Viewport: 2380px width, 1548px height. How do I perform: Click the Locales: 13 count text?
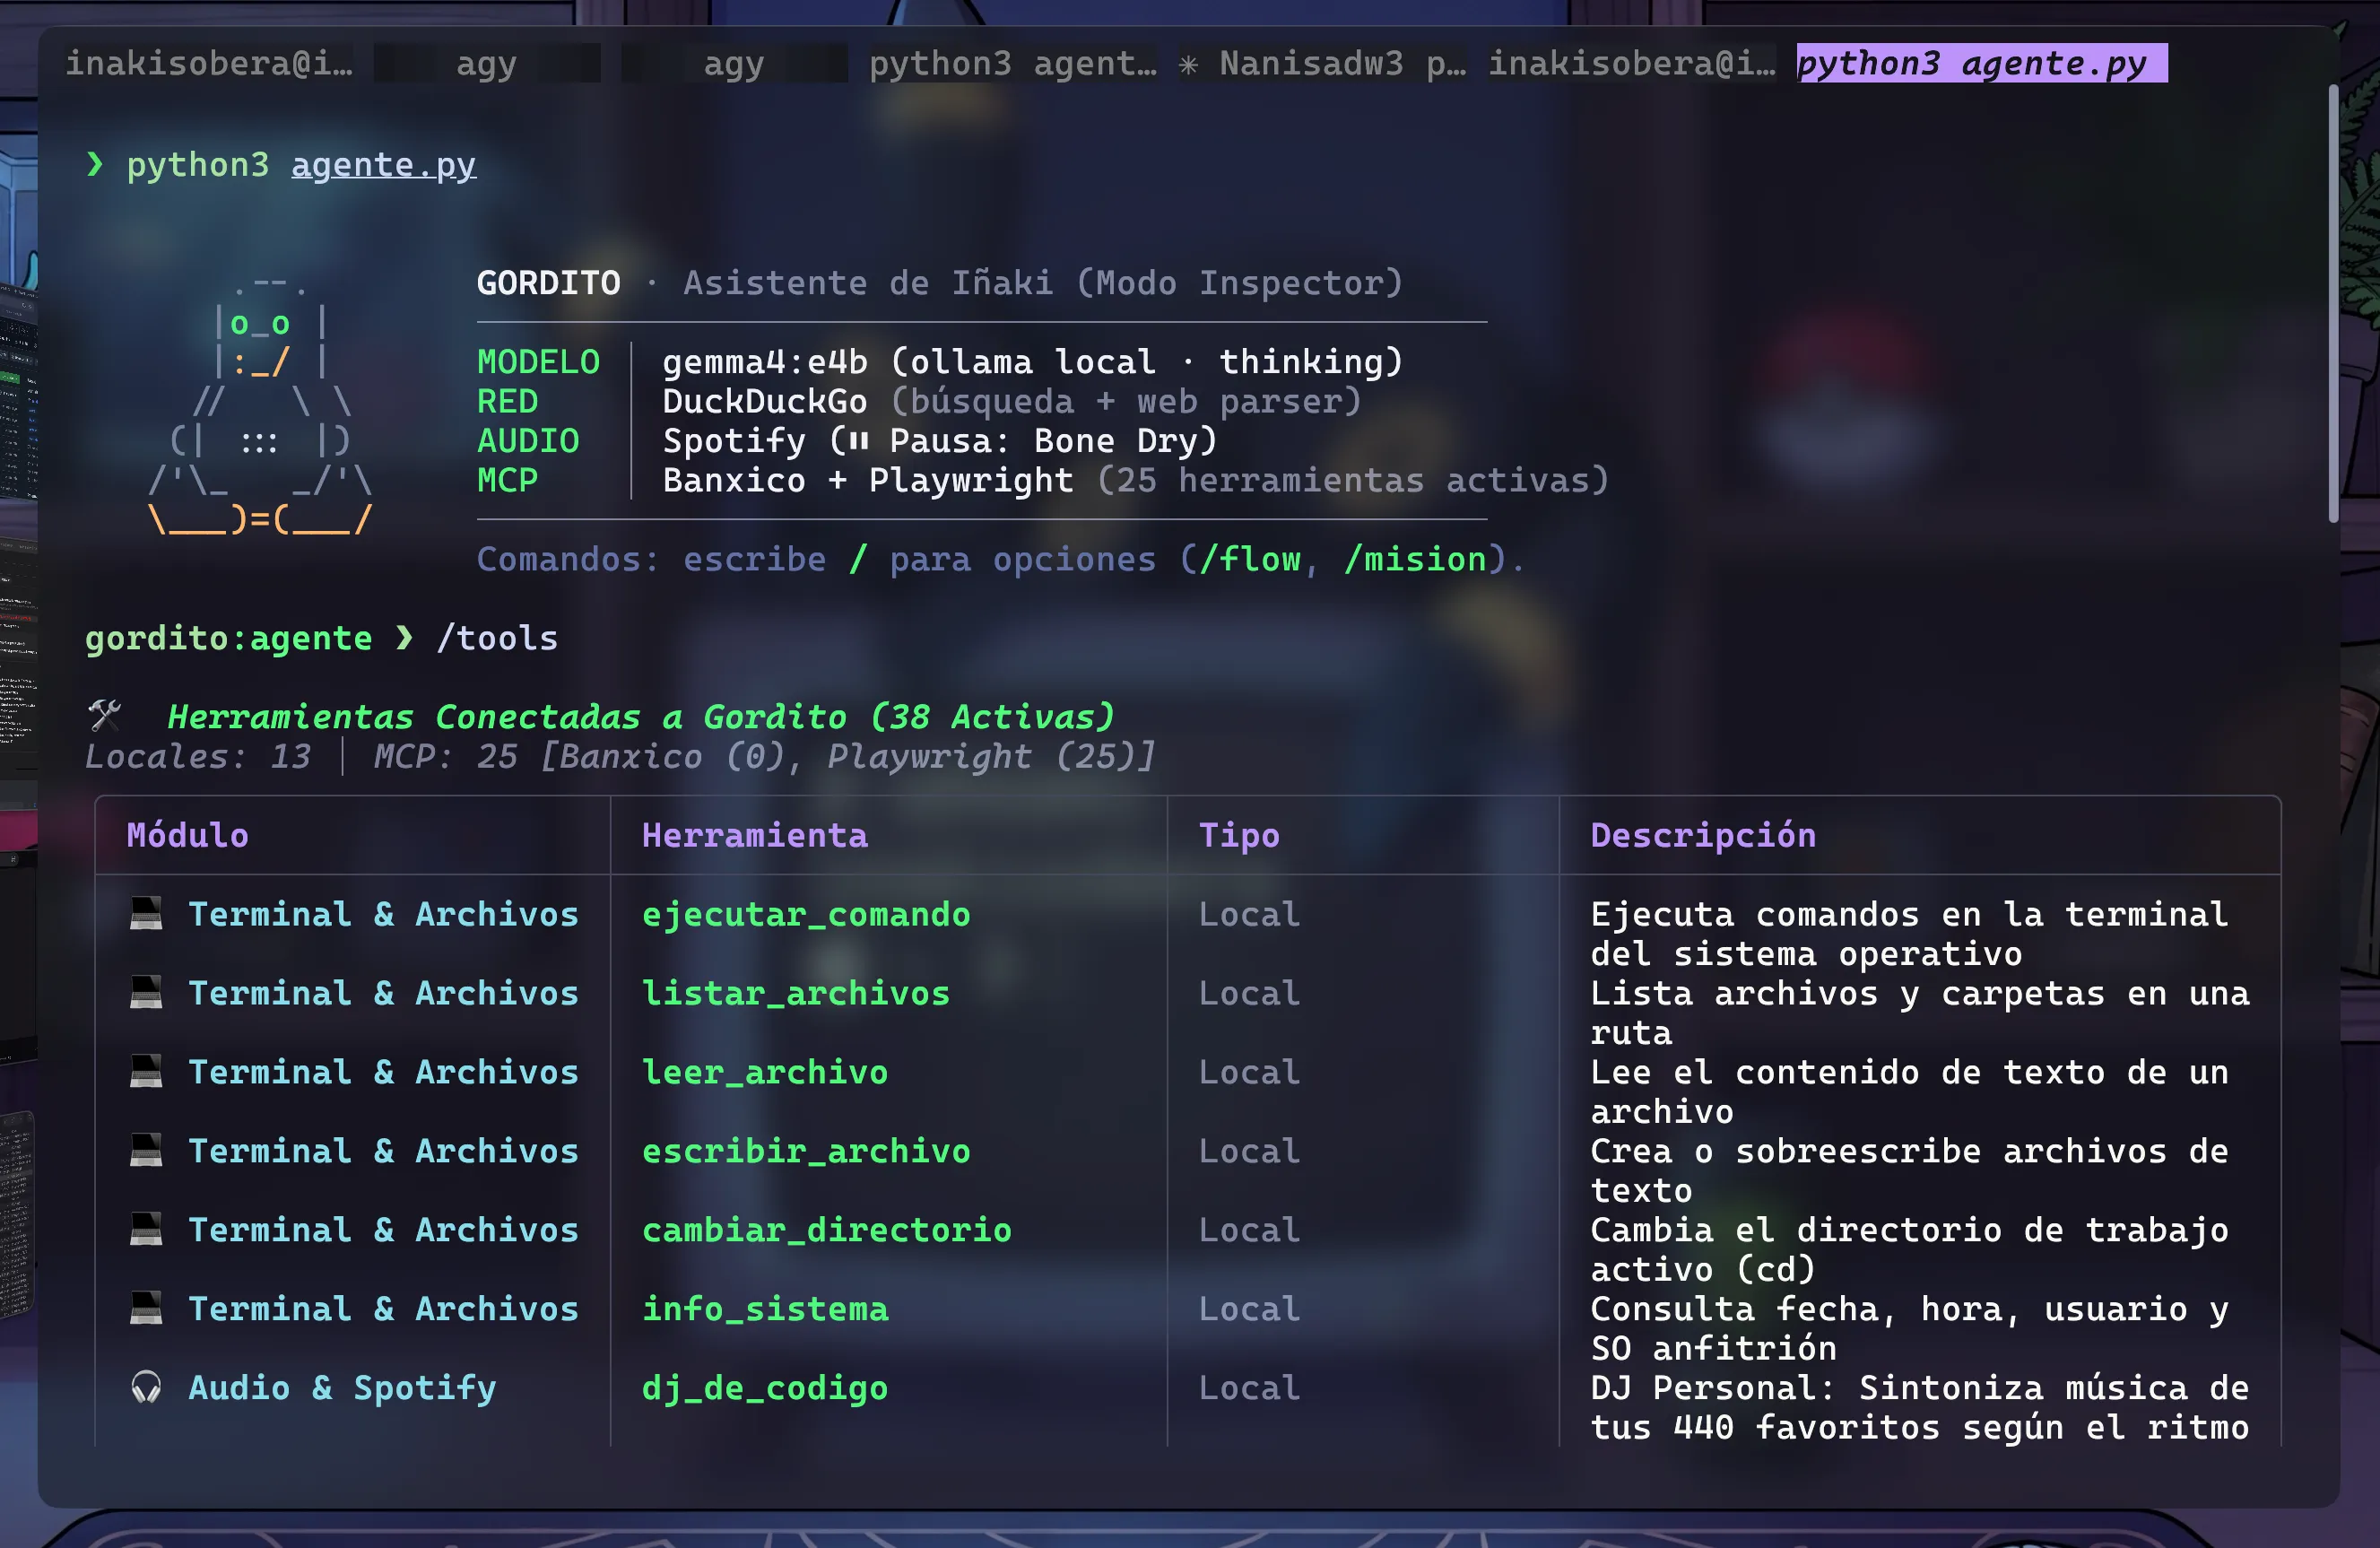pos(198,757)
